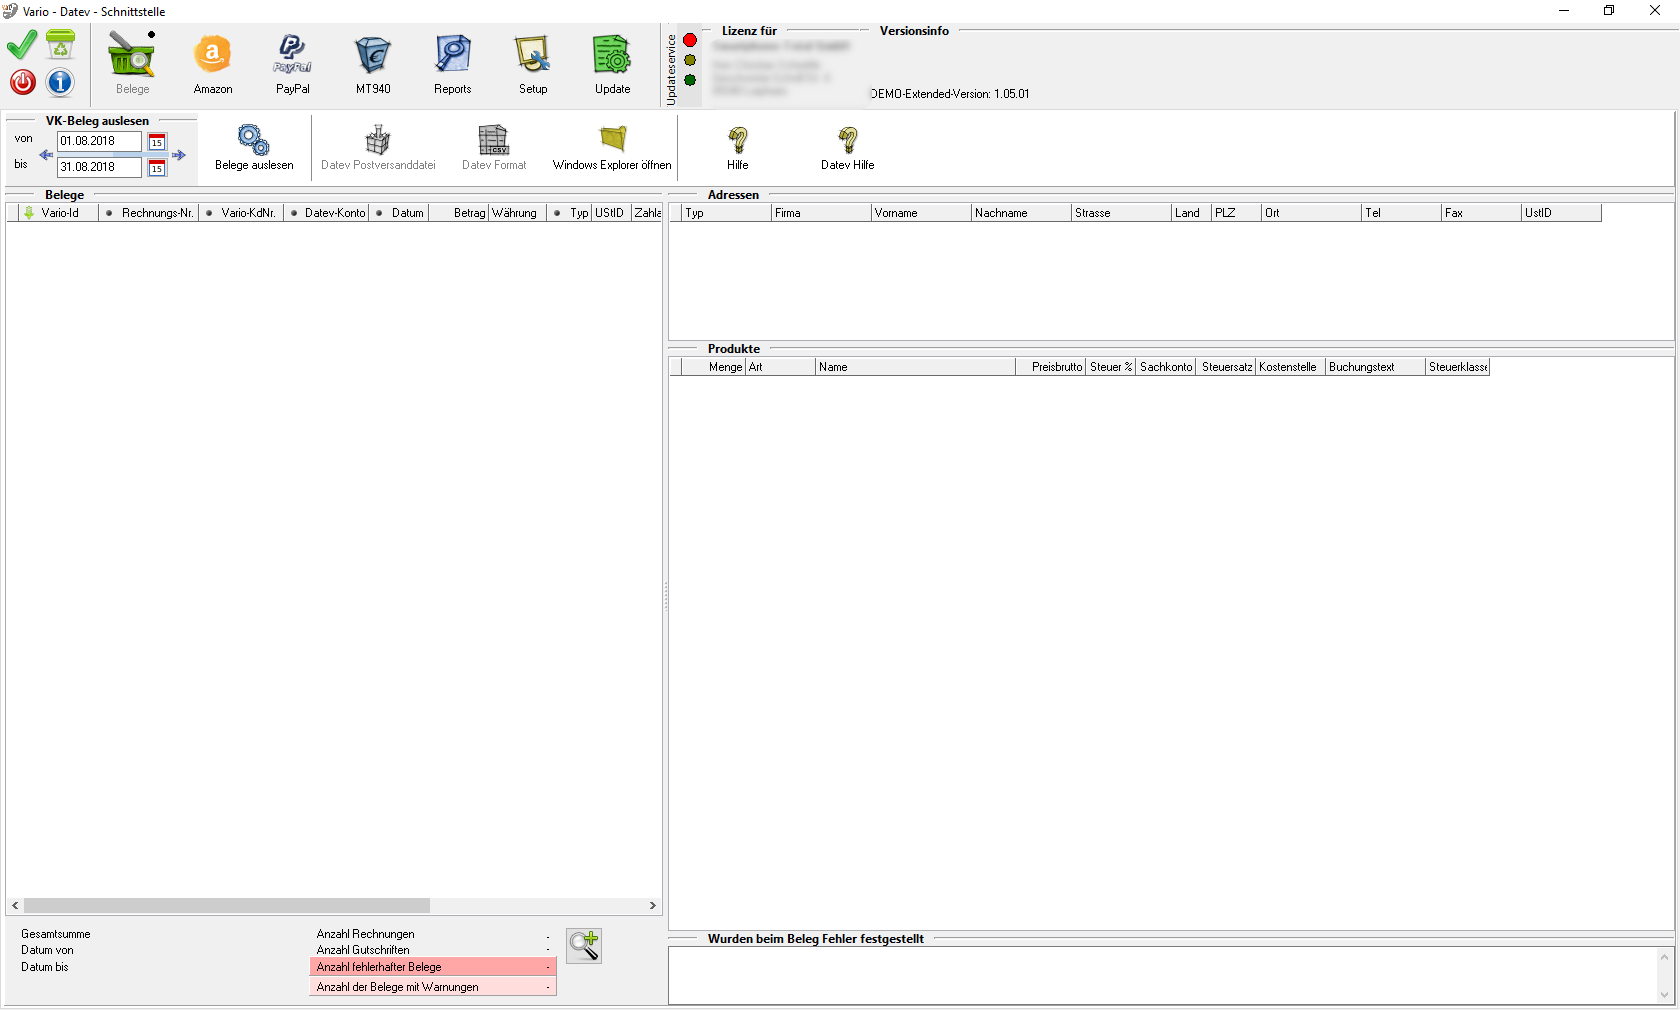Open Datev Hilfe help
This screenshot has width=1680, height=1010.
pyautogui.click(x=847, y=140)
